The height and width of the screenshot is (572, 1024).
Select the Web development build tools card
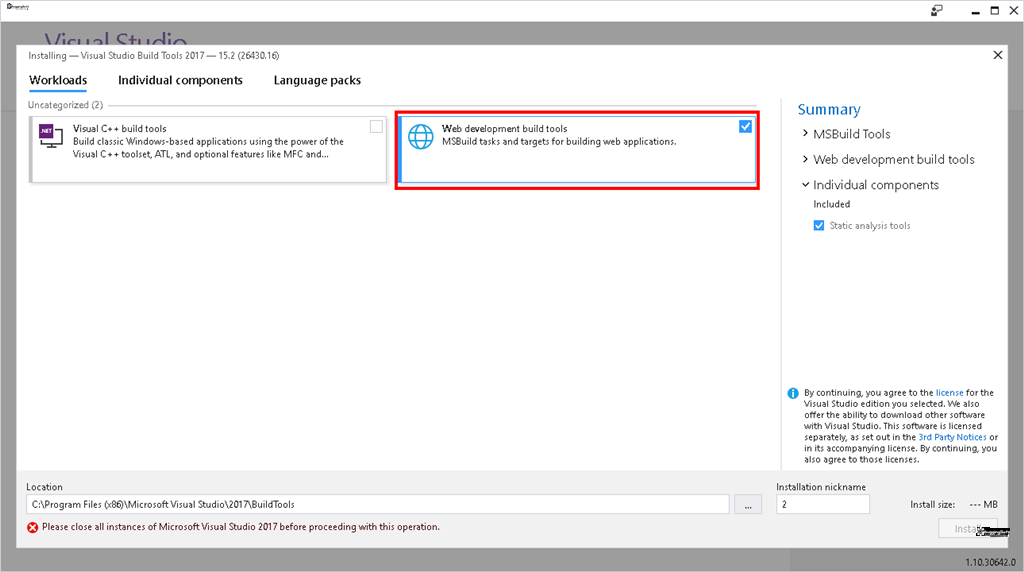pyautogui.click(x=577, y=150)
